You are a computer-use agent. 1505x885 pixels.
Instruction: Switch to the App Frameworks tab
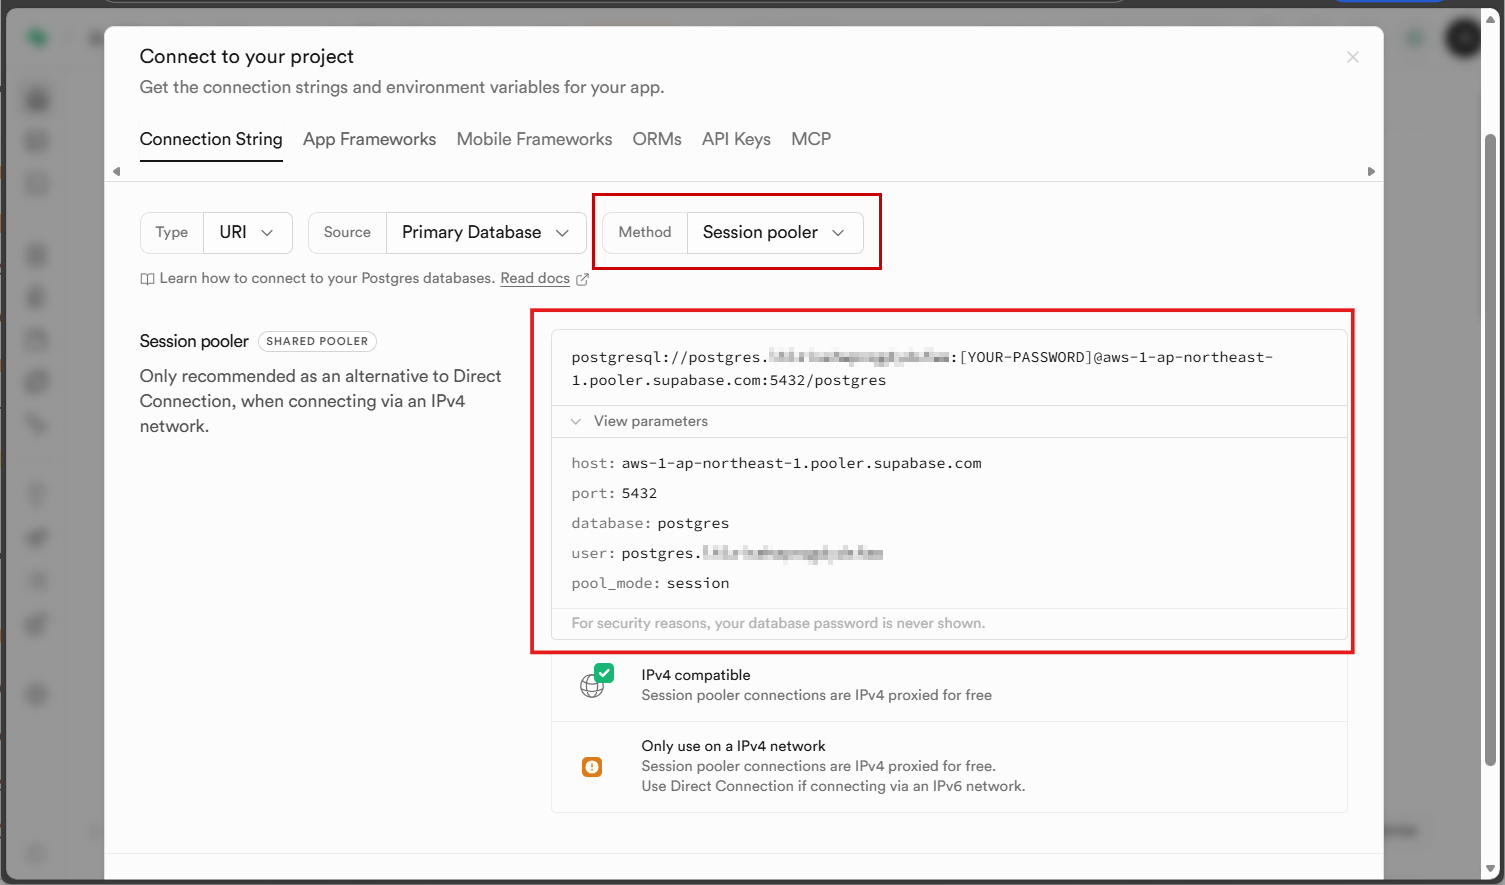[369, 139]
